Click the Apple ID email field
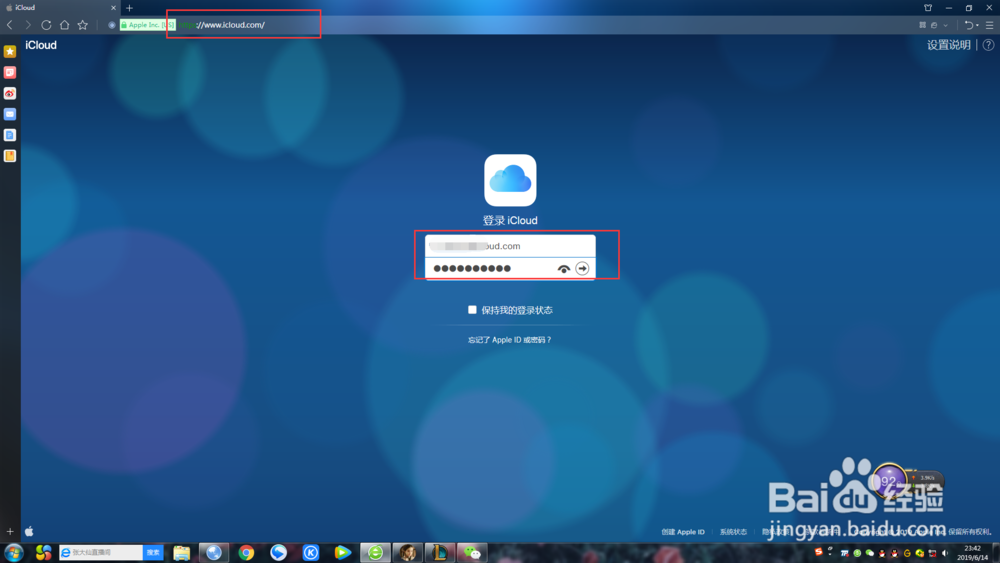1000x563 pixels. [x=510, y=246]
